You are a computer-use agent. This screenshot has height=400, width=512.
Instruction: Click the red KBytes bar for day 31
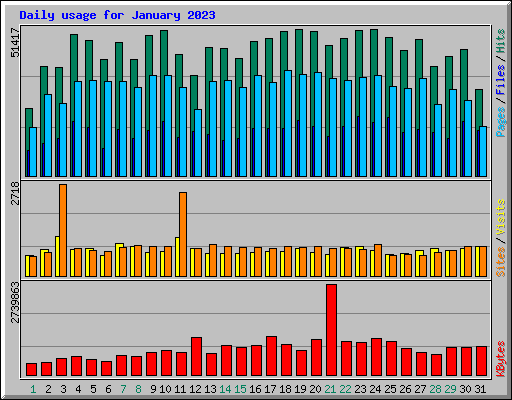481,361
